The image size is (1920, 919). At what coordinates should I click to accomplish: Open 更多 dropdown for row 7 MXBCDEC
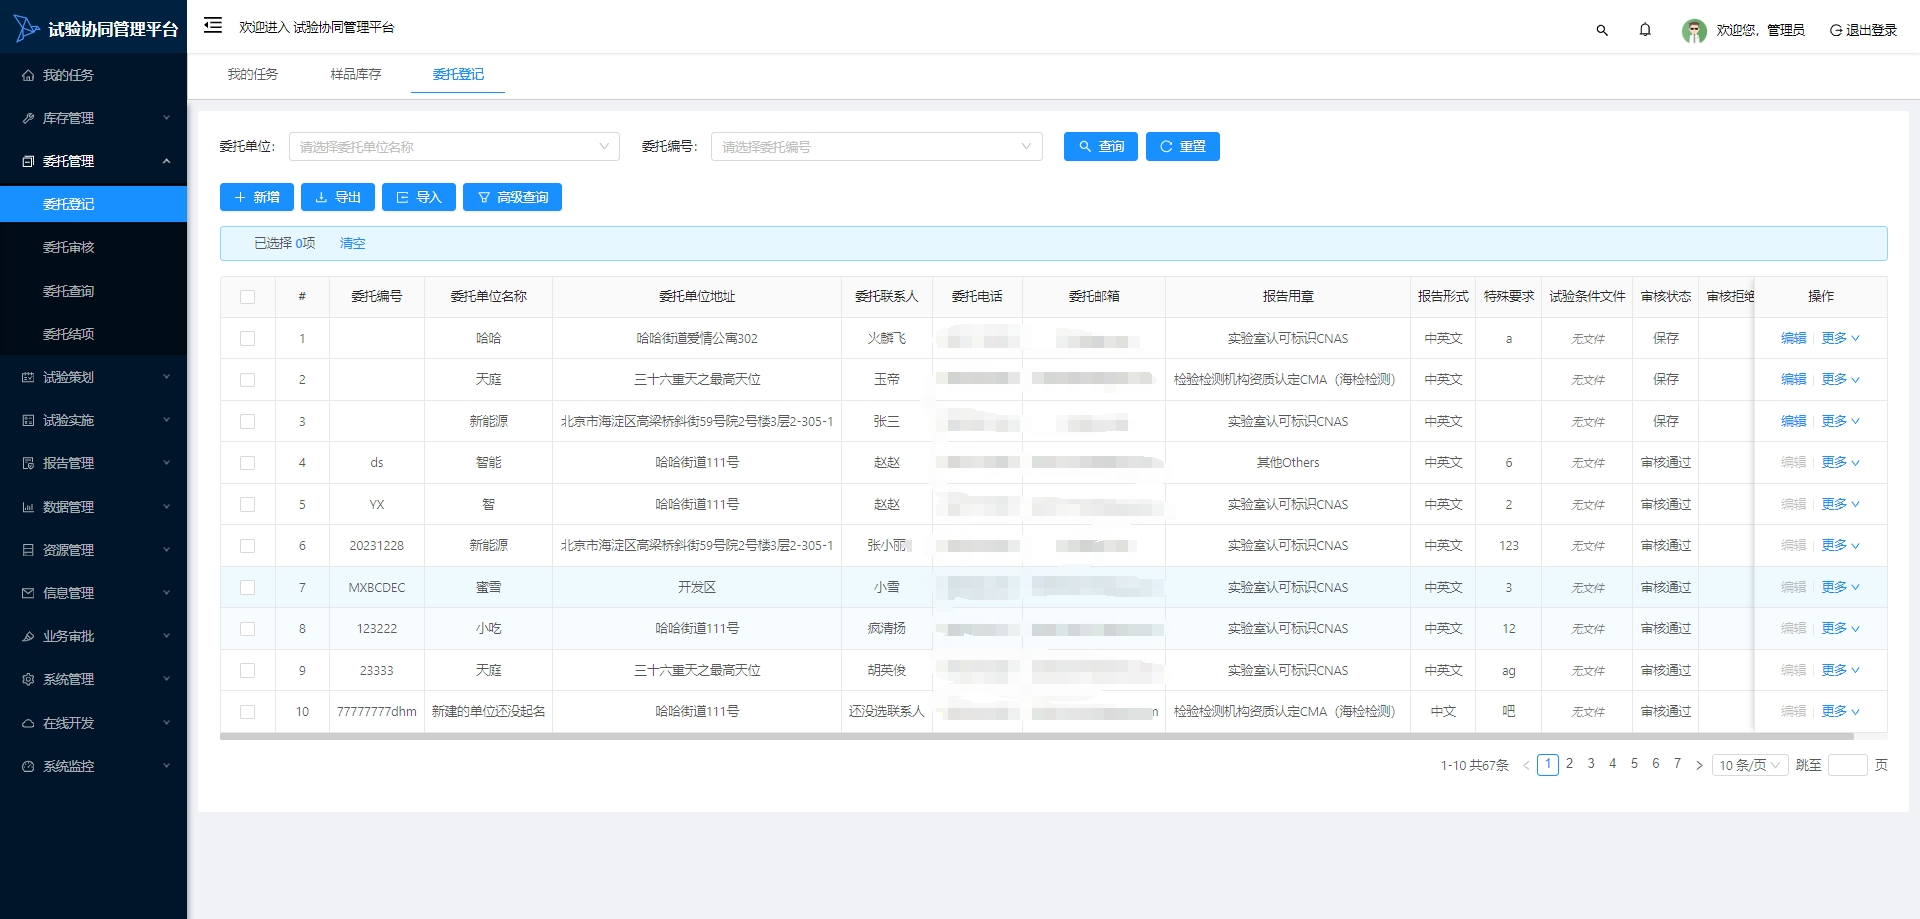[x=1840, y=587]
